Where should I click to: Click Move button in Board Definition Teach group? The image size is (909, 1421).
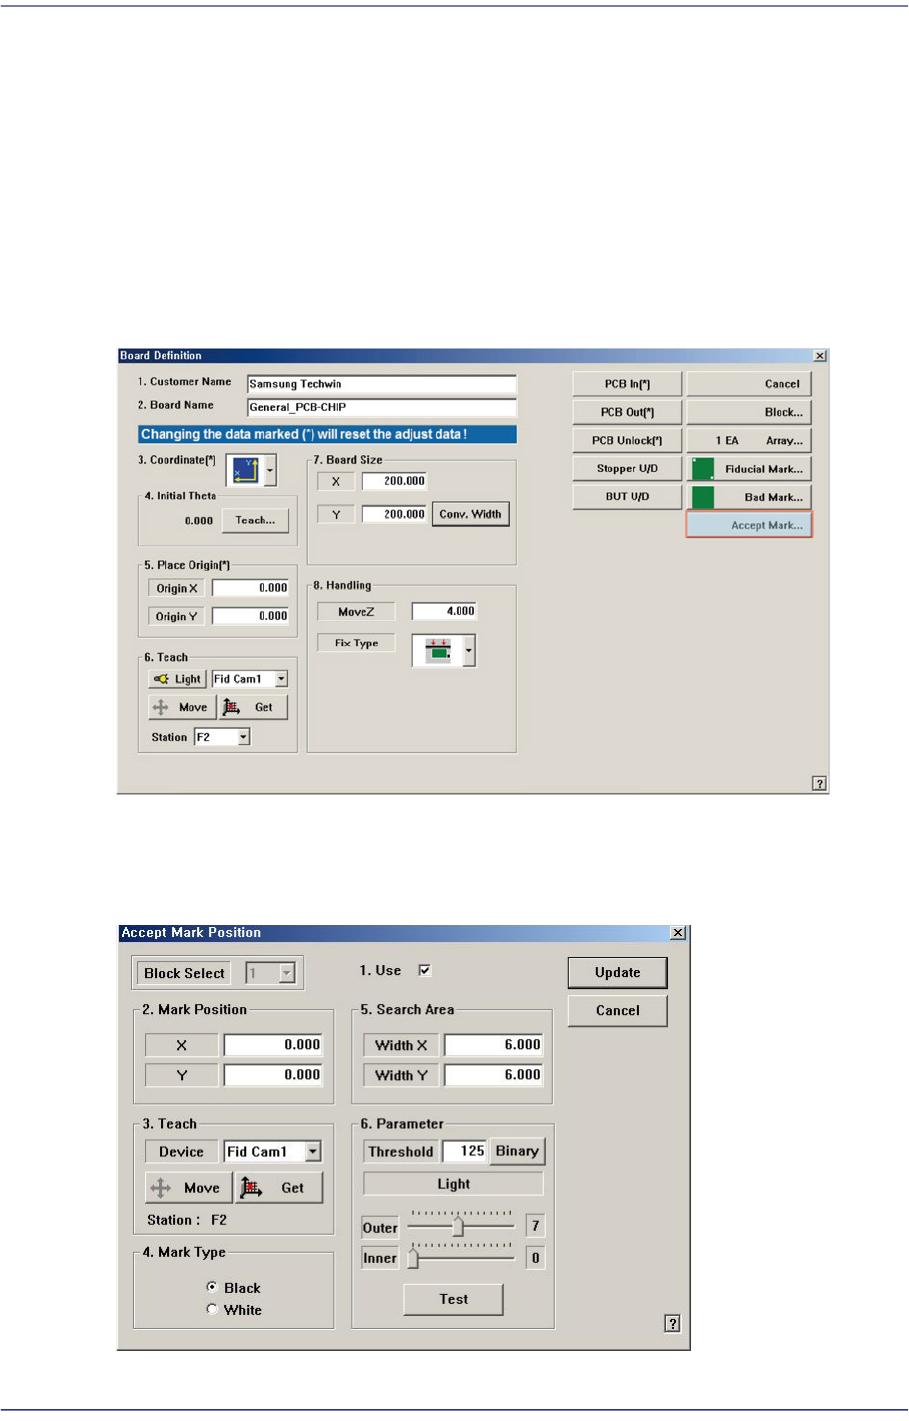(181, 707)
